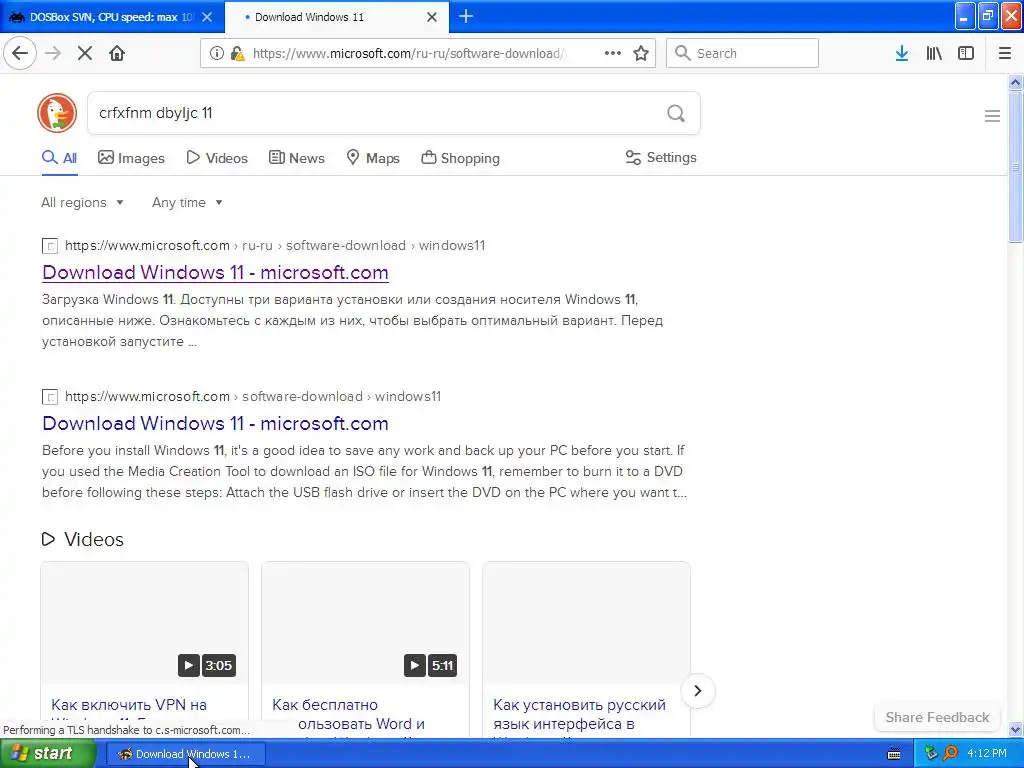Image resolution: width=1024 pixels, height=768 pixels.
Task: Click the 4:12 PM clock
Action: [987, 754]
